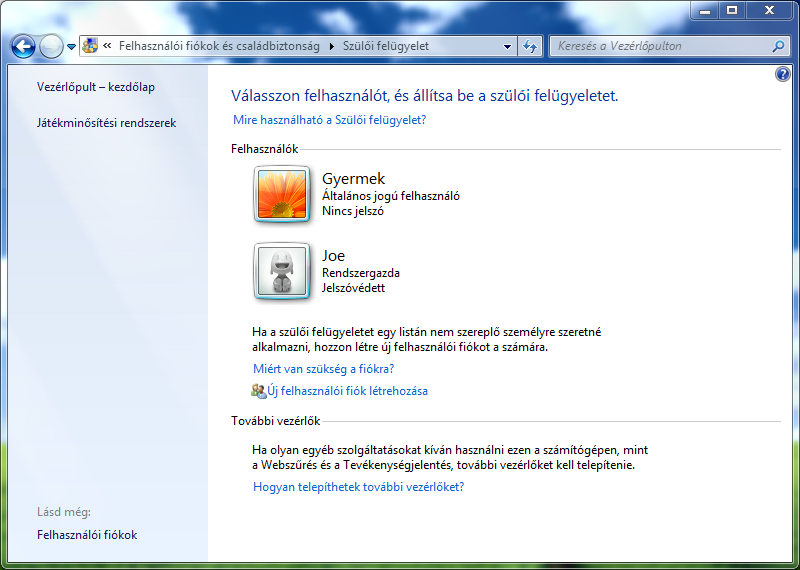Expand the breadcrumb arrow before Szülői felügyelet
This screenshot has width=800, height=570.
tap(332, 46)
